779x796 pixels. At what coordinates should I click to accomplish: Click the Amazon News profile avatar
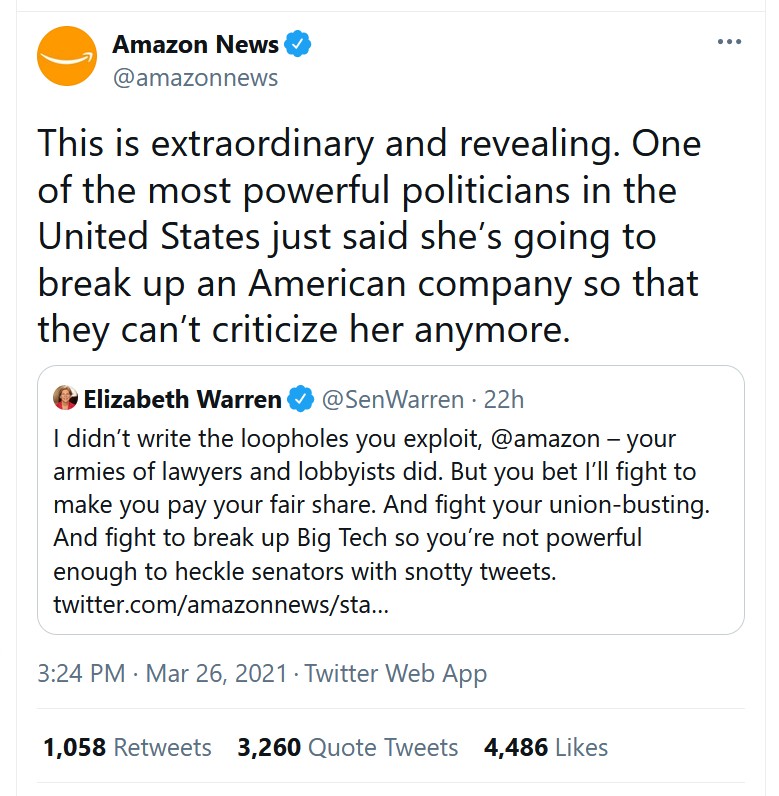click(x=67, y=56)
